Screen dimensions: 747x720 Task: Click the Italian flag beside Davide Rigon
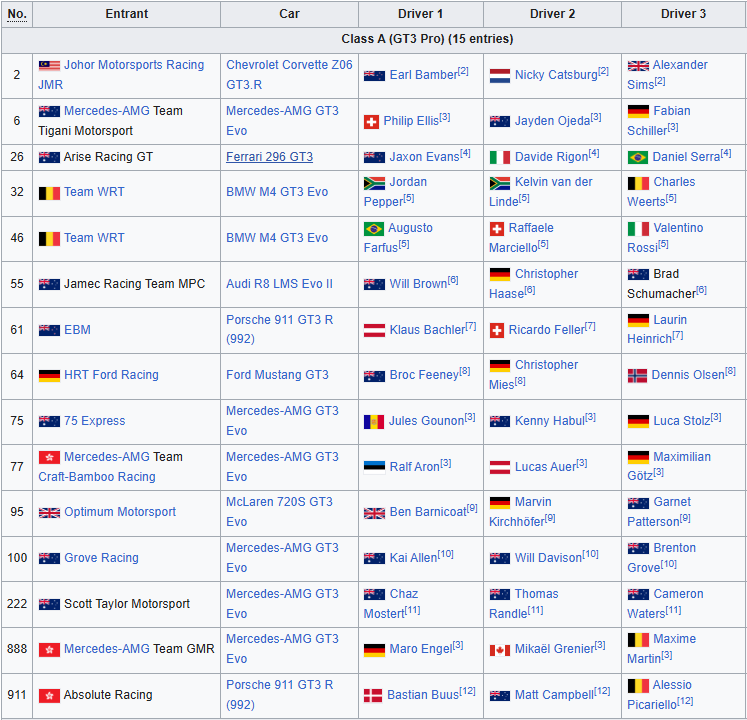(x=500, y=157)
